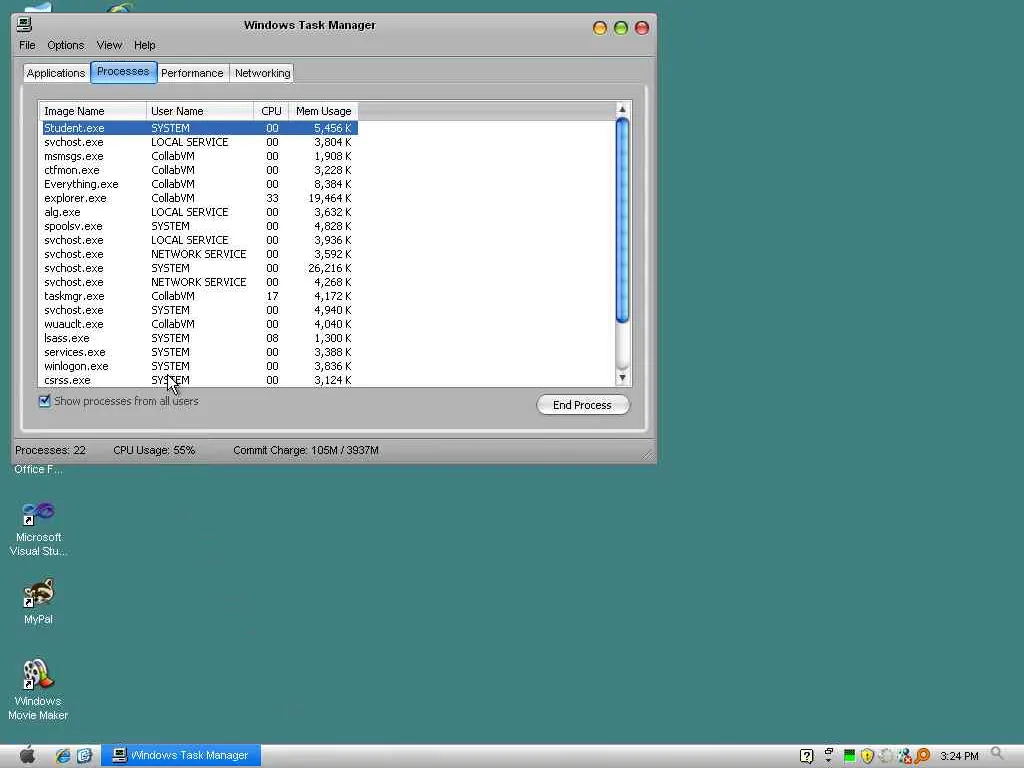This screenshot has width=1024, height=768.
Task: Click the faded gray globe tray icon
Action: click(886, 756)
